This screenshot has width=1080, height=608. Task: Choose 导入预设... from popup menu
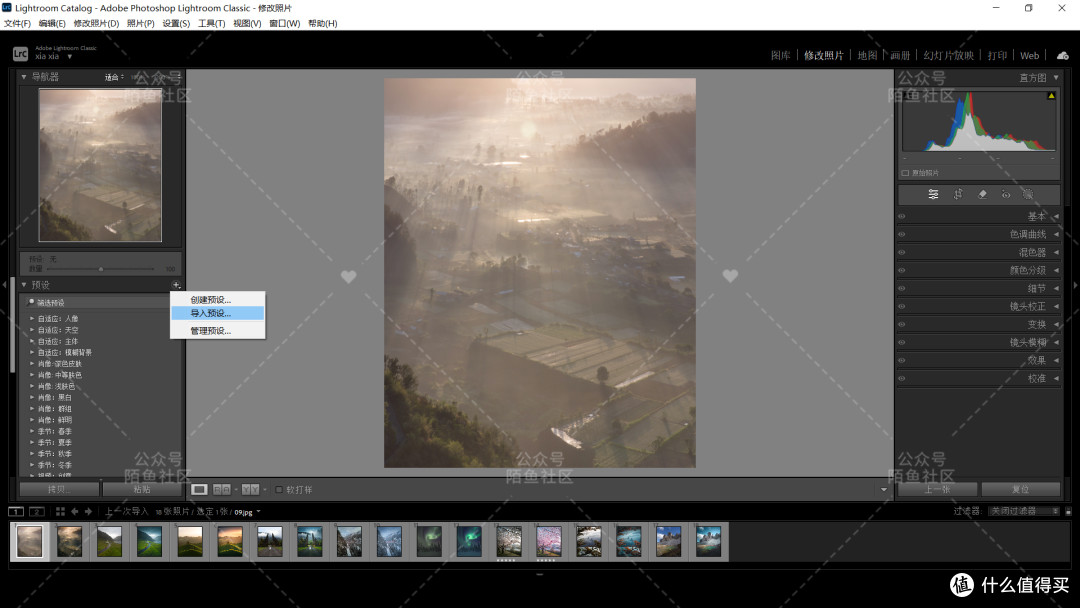click(218, 313)
